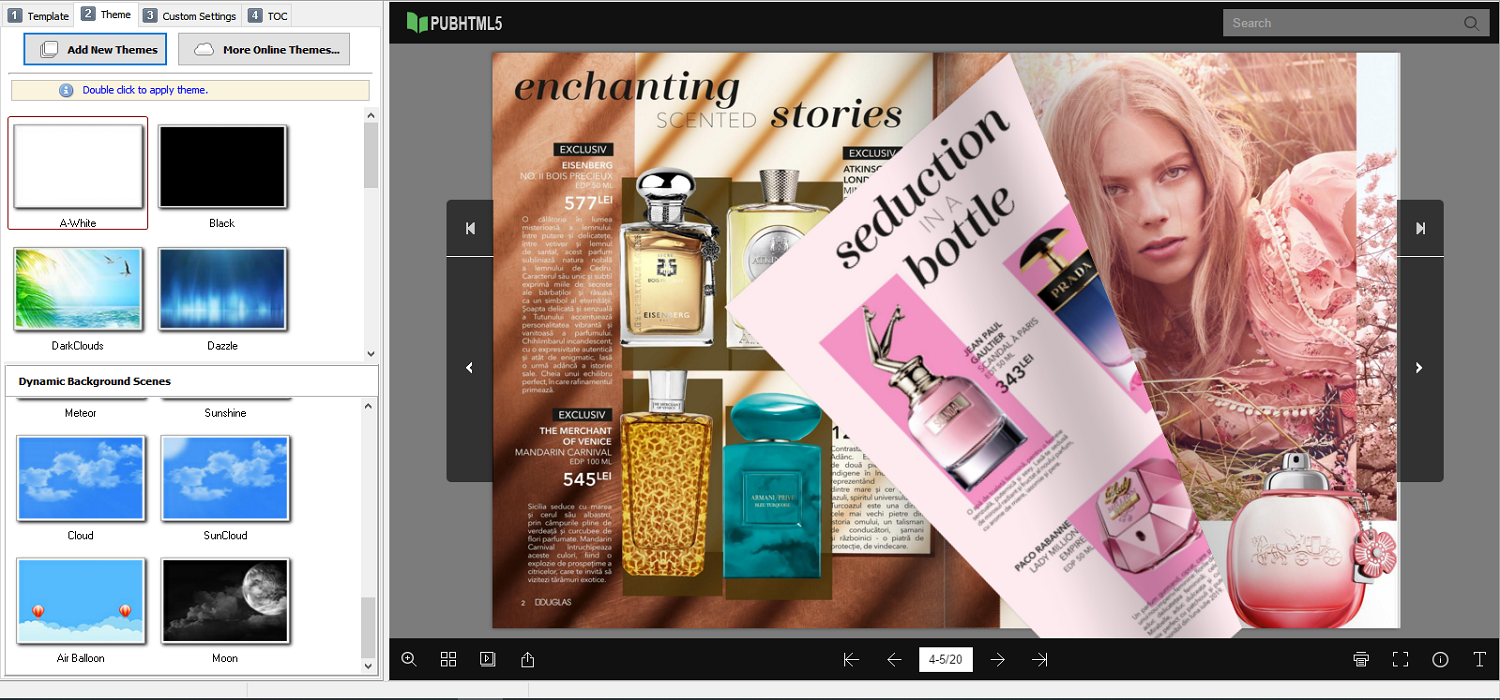This screenshot has width=1500, height=700.
Task: Apply the Moon dynamic background scene
Action: (x=225, y=600)
